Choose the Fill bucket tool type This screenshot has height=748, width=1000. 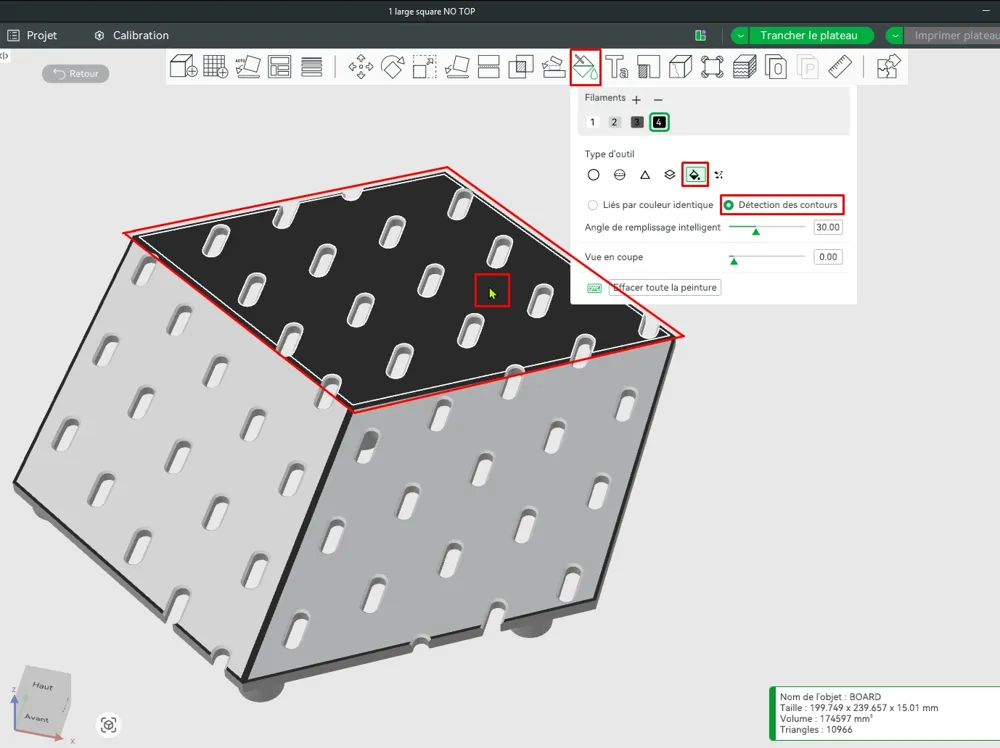tap(695, 174)
